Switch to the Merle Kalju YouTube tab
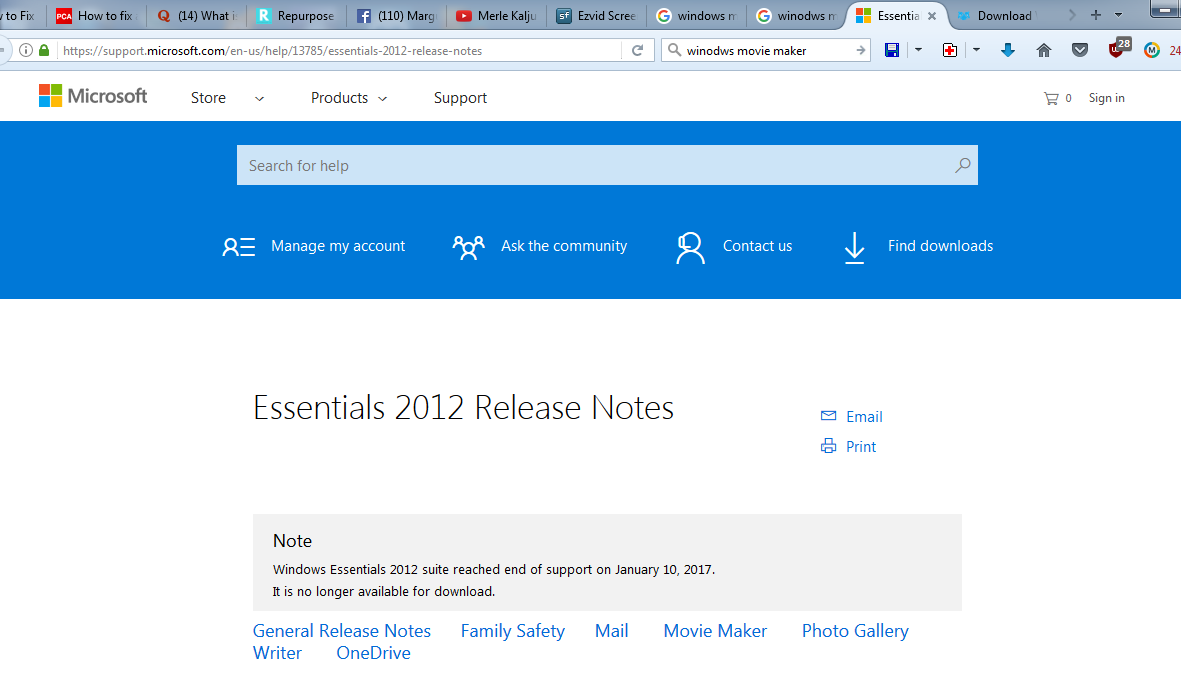Screen dimensions: 1181x680 coord(496,16)
